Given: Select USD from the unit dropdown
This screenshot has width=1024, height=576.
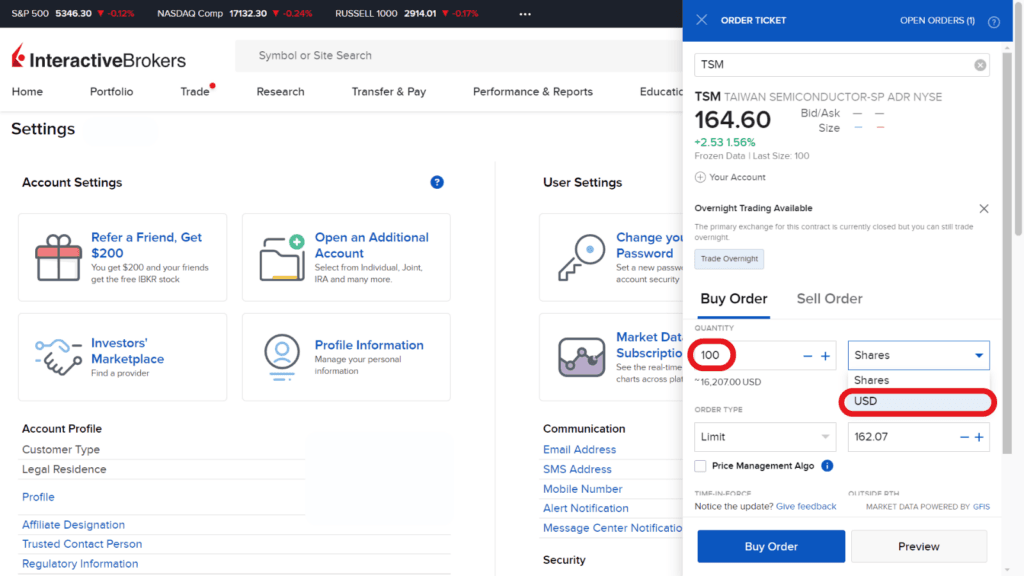Looking at the screenshot, I should click(x=918, y=401).
